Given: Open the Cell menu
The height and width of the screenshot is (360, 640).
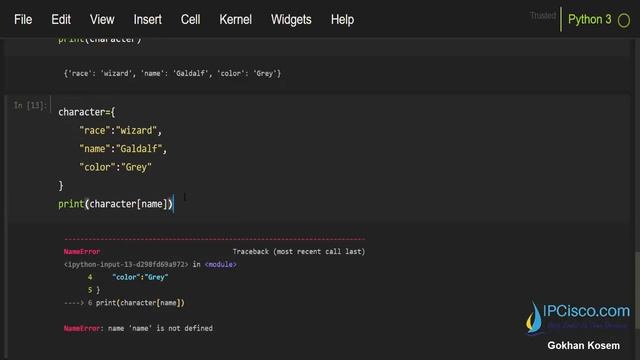Looking at the screenshot, I should [191, 20].
